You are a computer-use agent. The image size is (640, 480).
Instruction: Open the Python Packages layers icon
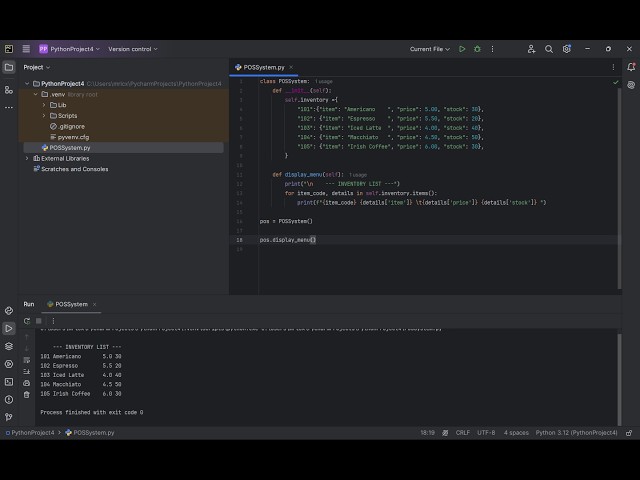(x=9, y=346)
